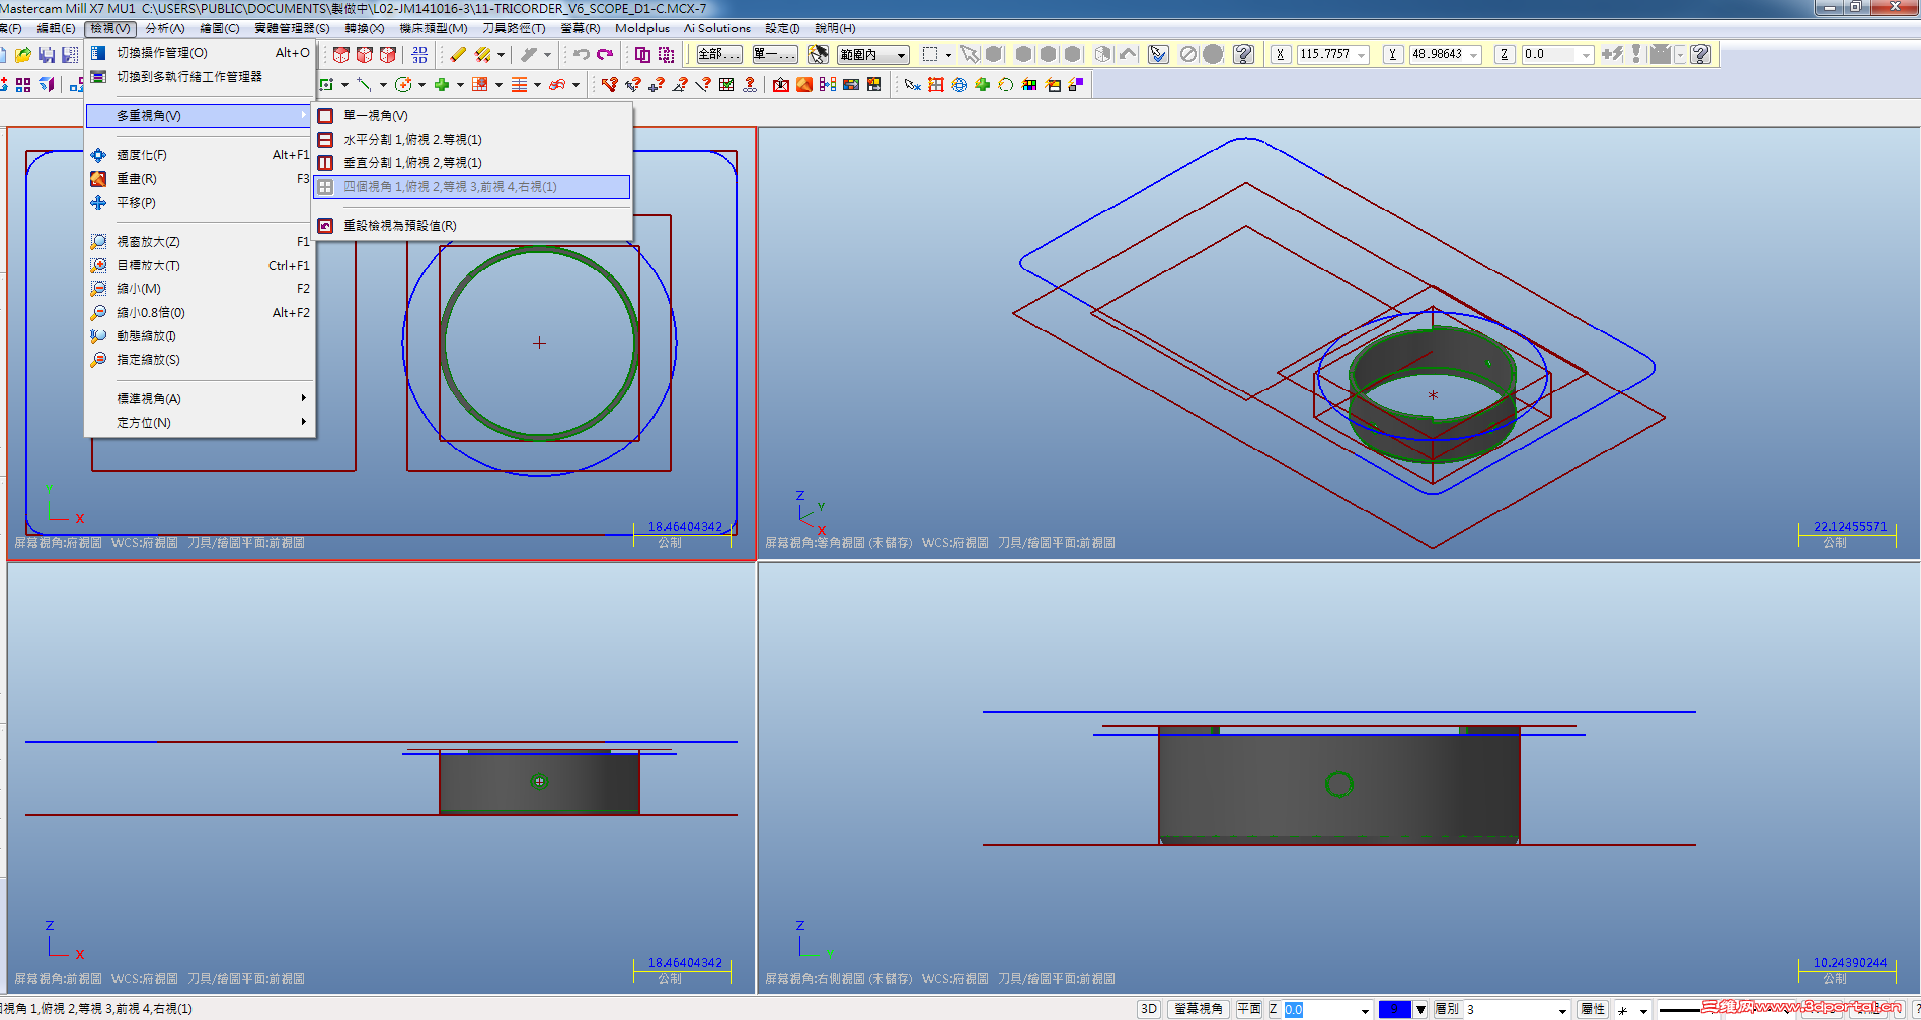Open the 刀具路徑(T) menu

(x=514, y=28)
